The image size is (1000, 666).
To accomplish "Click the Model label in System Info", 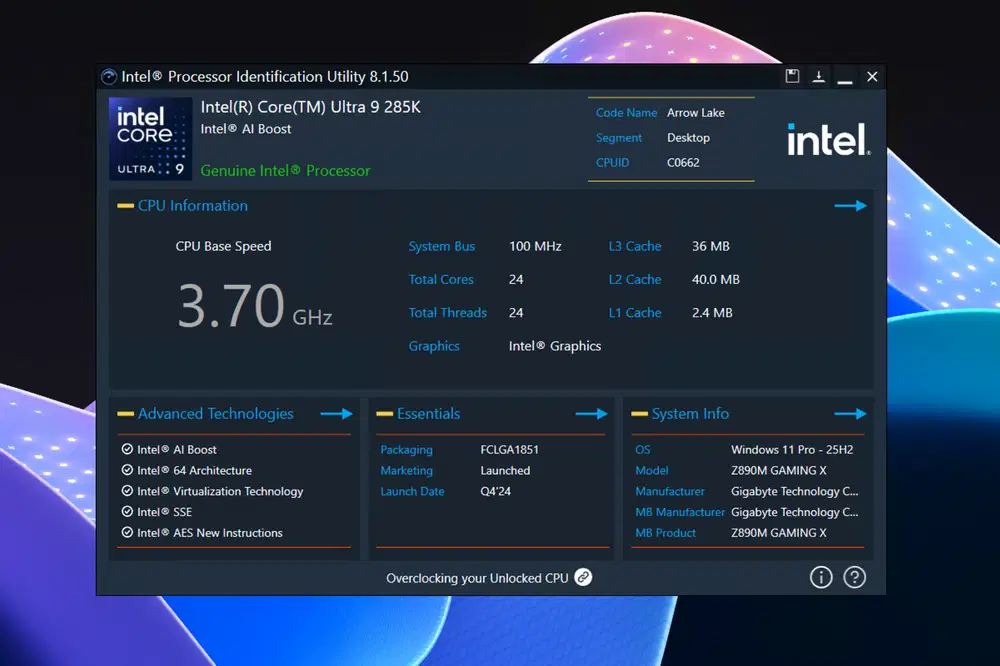I will pos(652,470).
